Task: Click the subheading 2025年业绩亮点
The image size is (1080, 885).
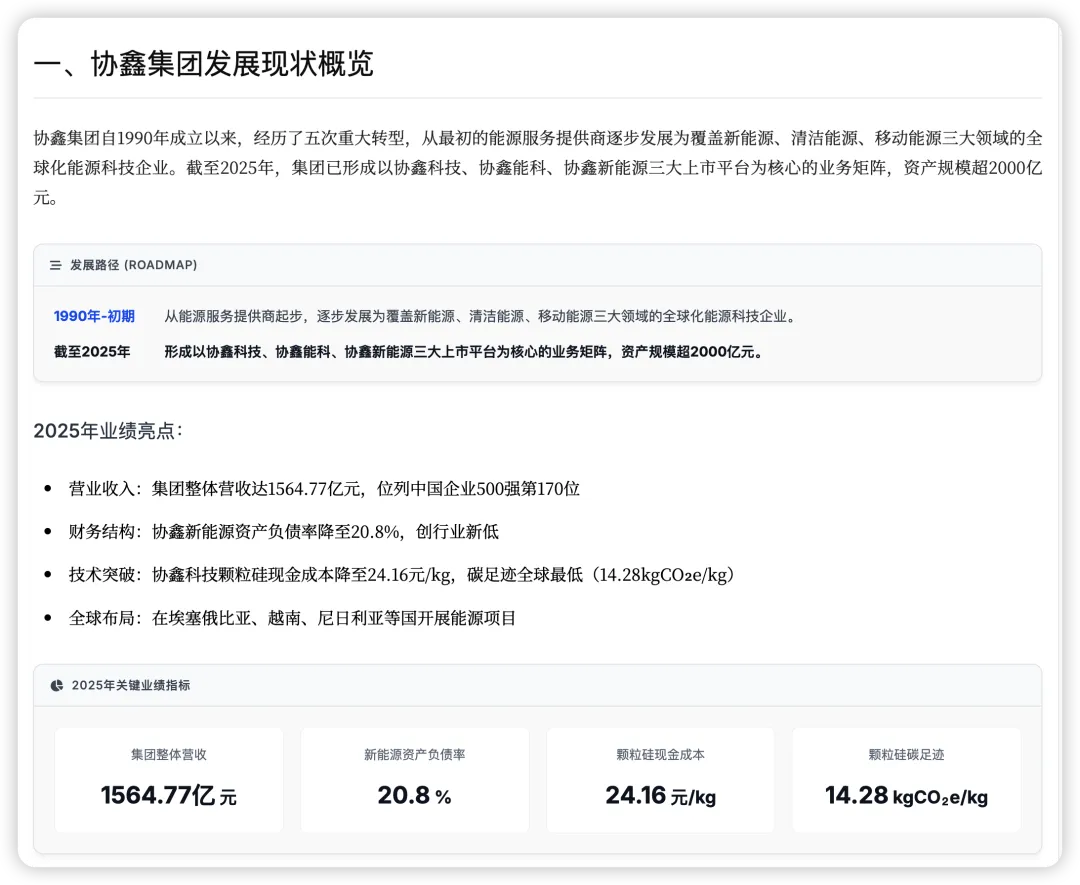Action: [108, 431]
